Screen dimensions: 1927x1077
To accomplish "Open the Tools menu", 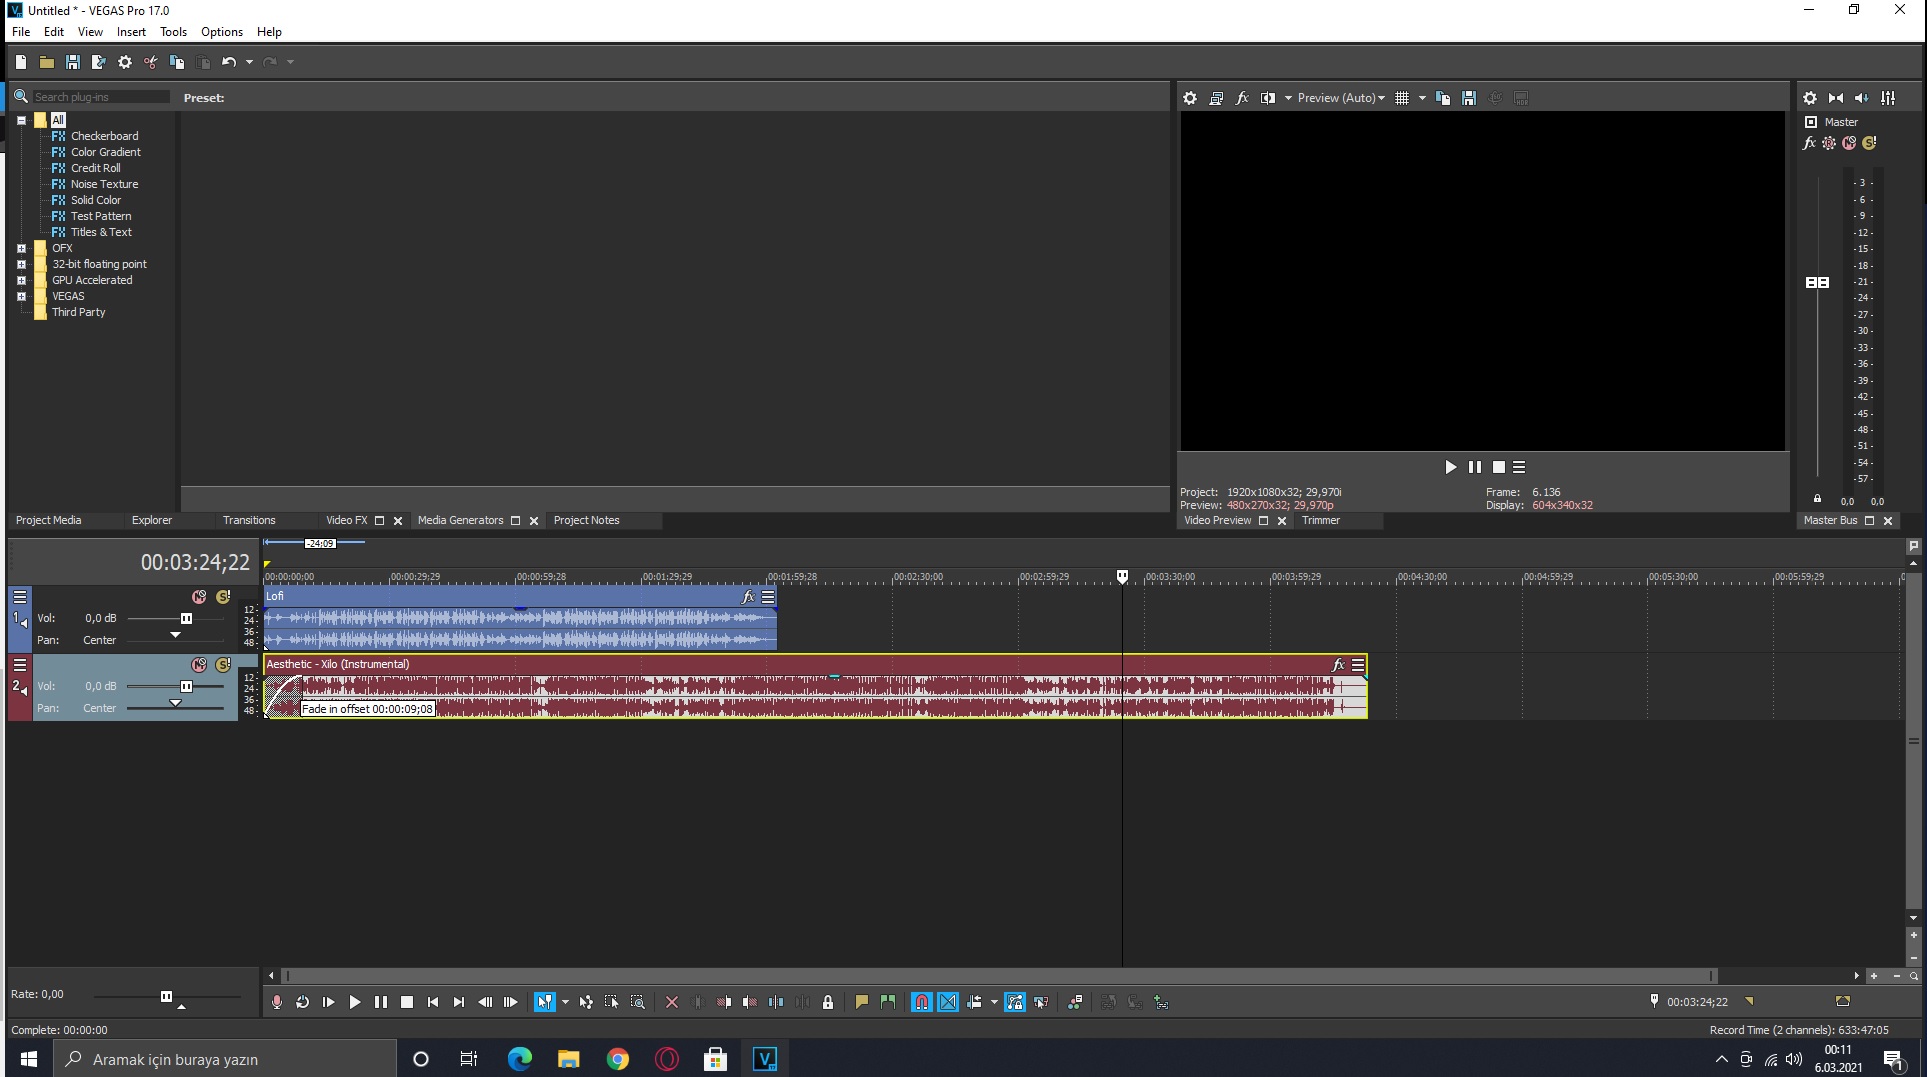I will coord(173,32).
